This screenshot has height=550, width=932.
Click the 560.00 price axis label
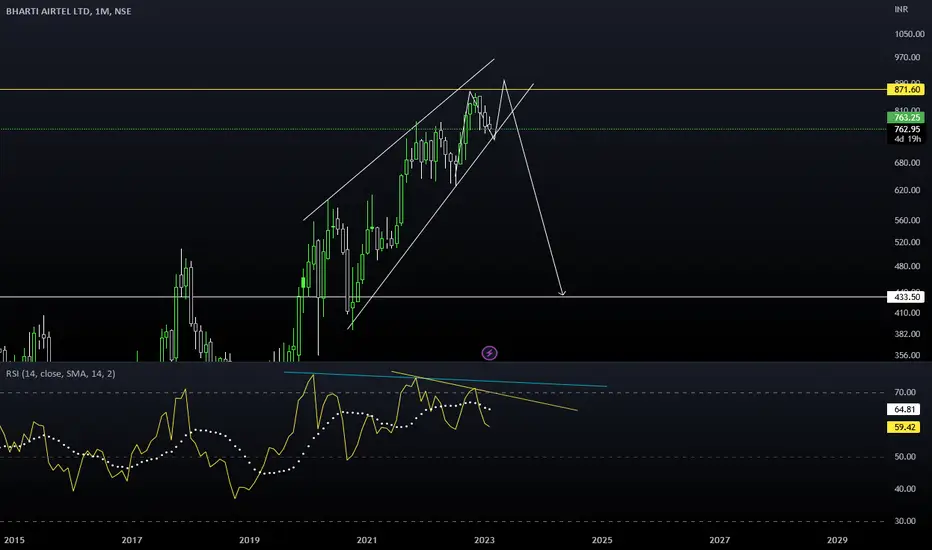coord(907,220)
